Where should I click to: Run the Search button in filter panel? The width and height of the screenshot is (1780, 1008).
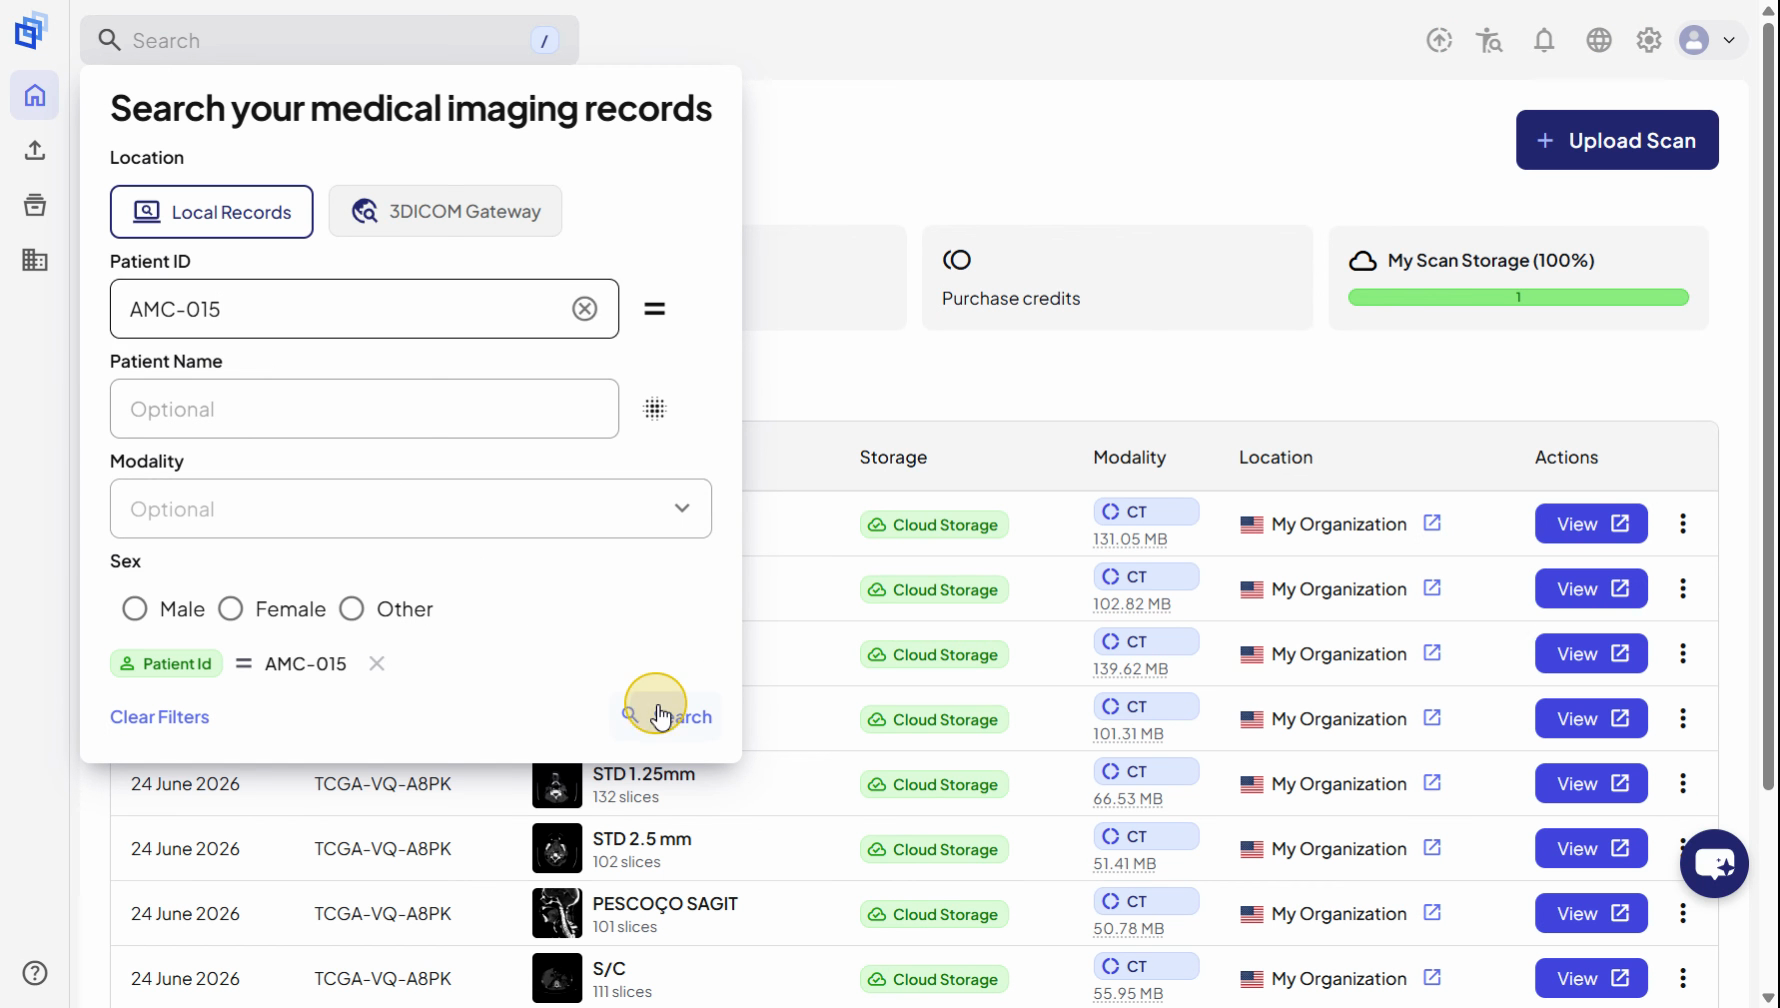pyautogui.click(x=666, y=716)
